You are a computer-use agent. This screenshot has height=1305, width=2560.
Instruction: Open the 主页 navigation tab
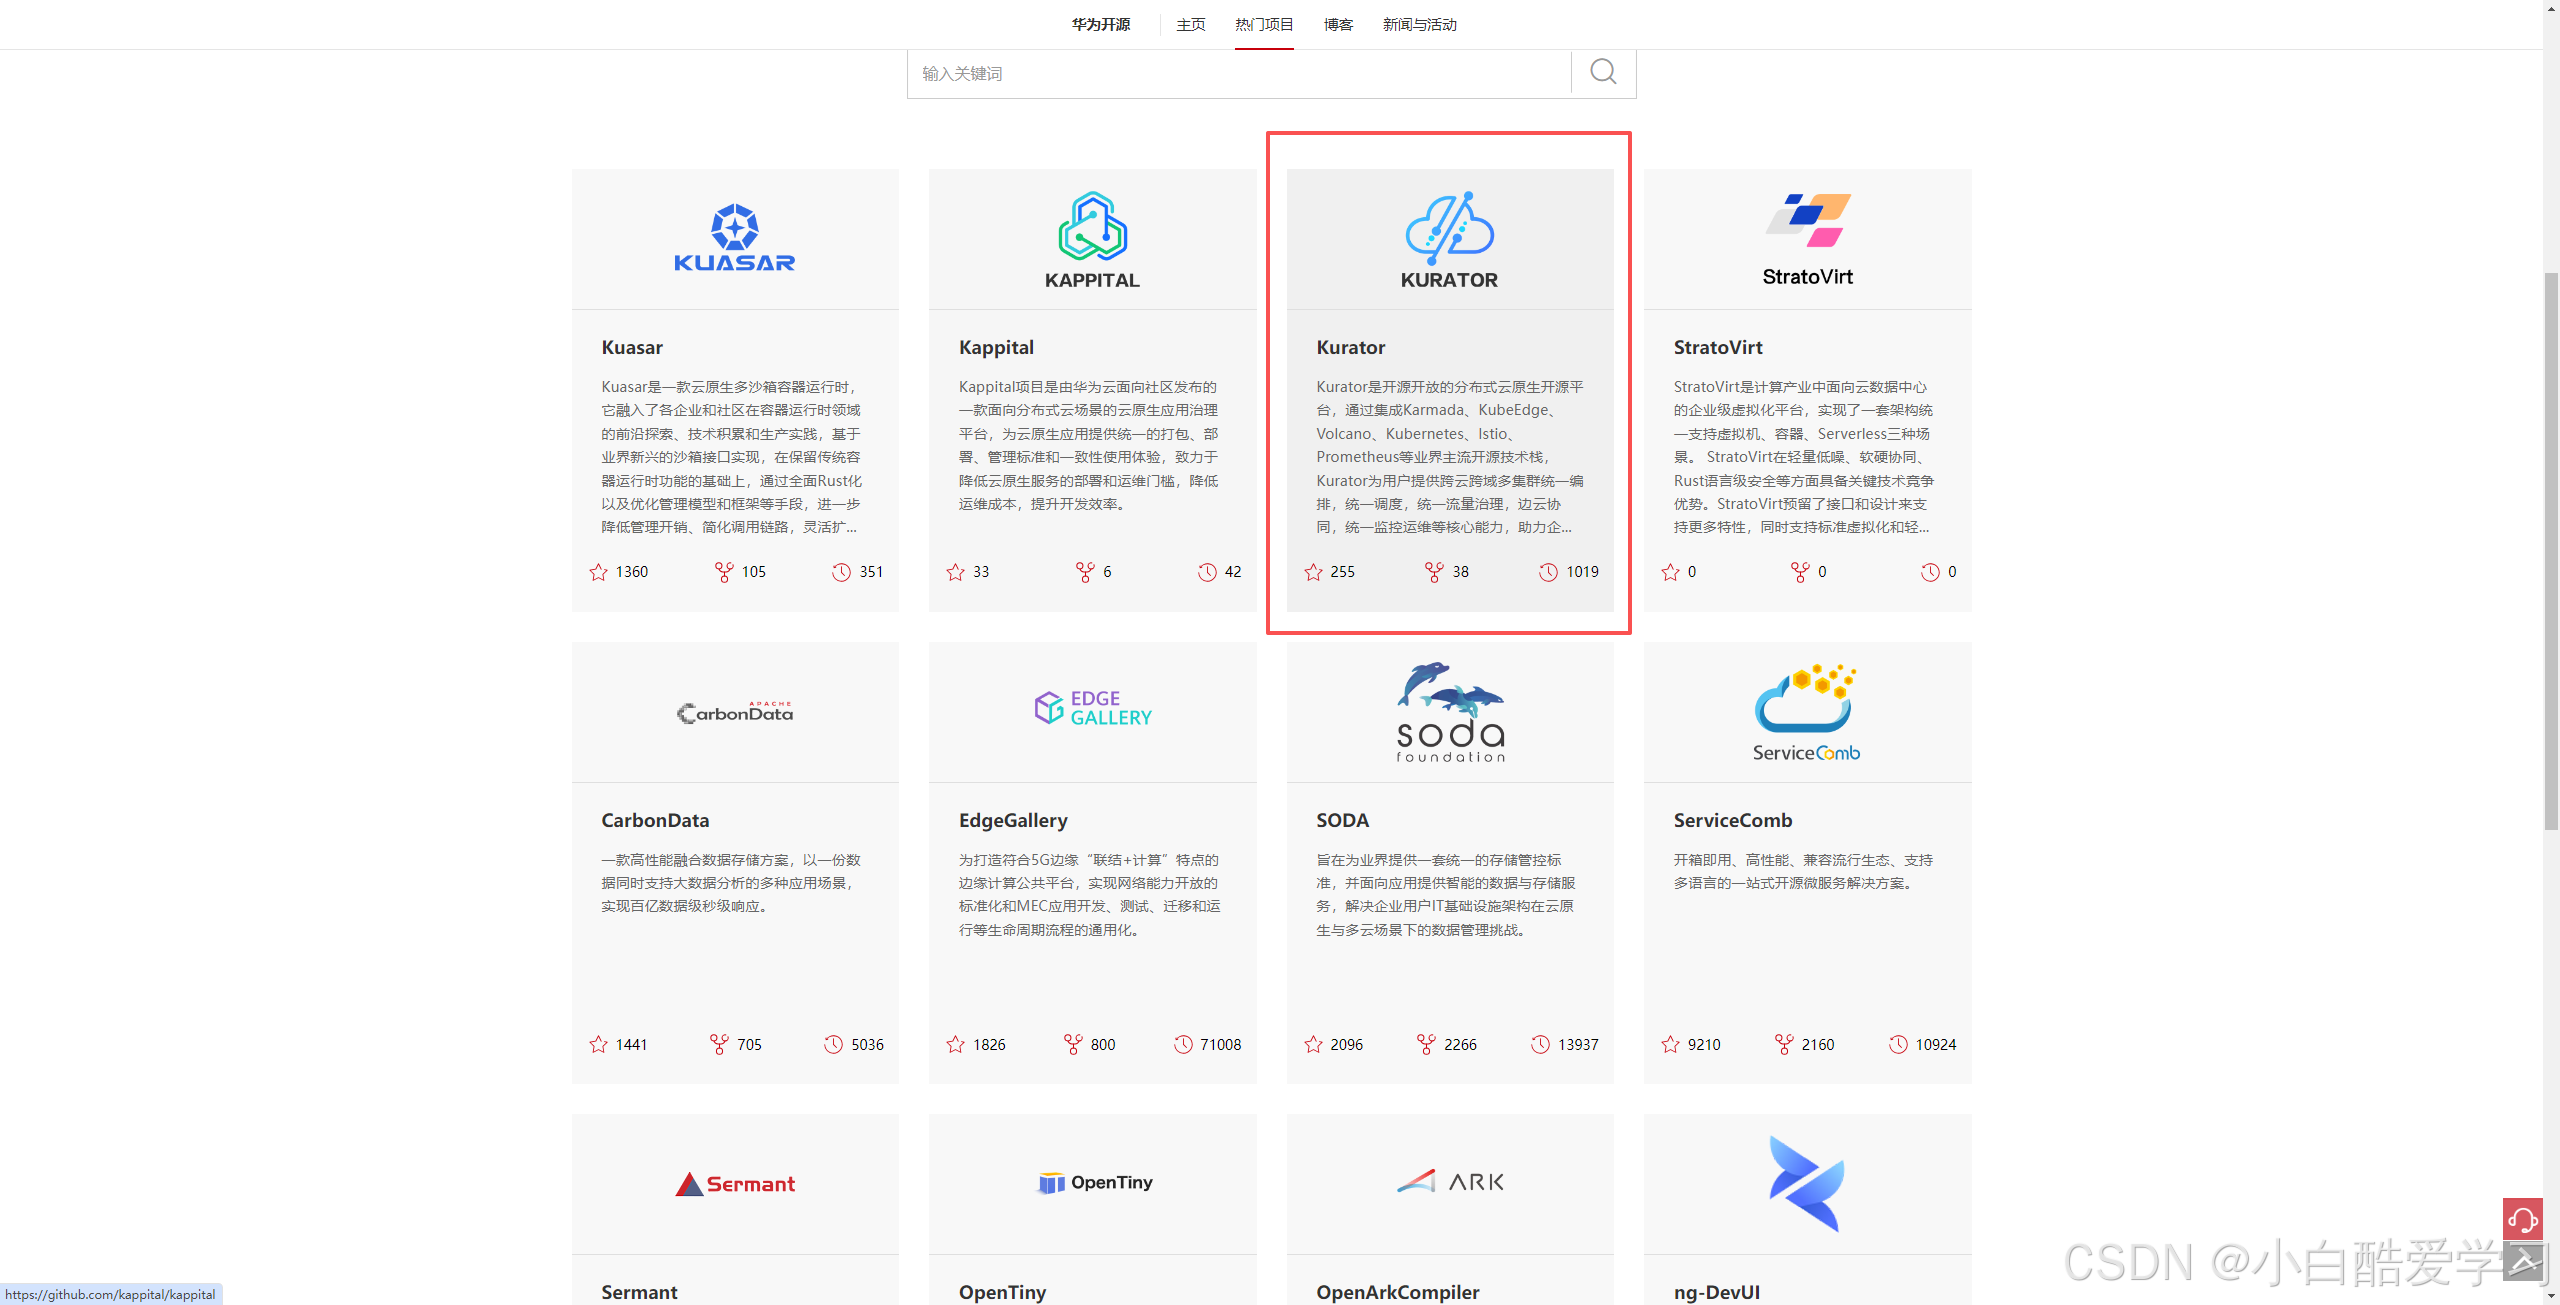1190,24
